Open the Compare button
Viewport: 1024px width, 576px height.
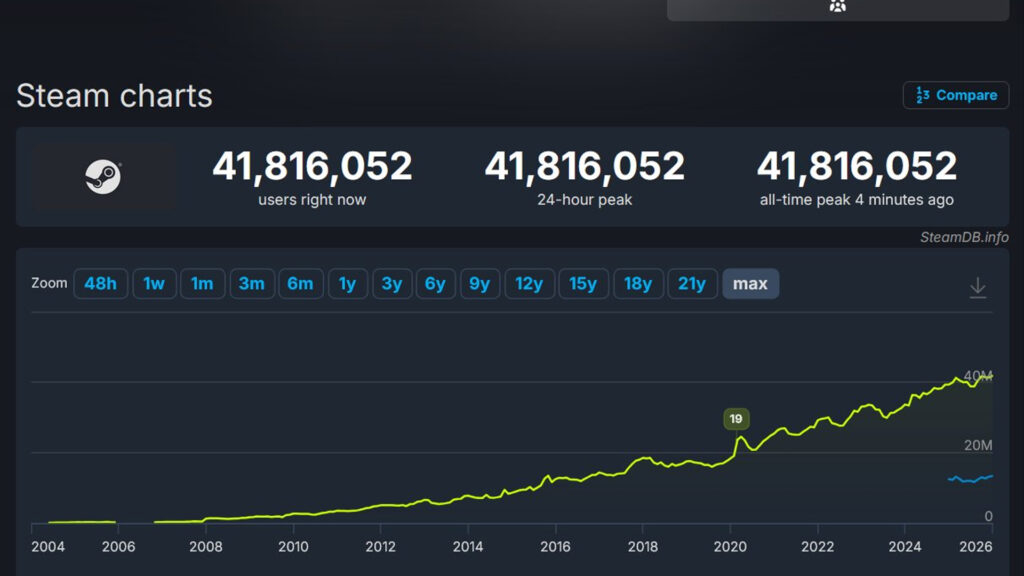[956, 95]
